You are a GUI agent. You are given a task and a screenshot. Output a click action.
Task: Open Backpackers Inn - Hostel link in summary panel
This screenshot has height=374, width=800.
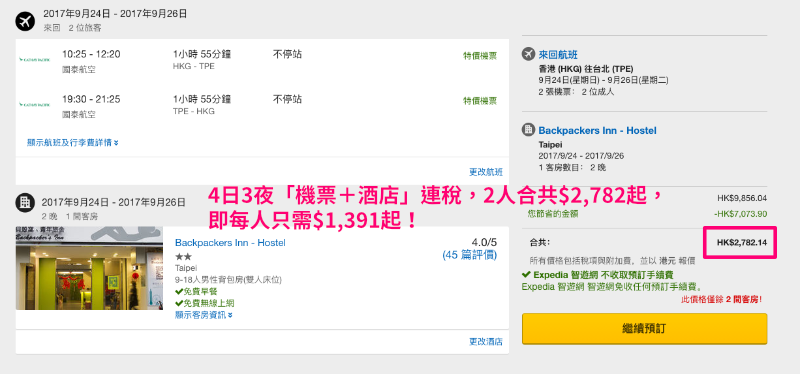pyautogui.click(x=597, y=131)
